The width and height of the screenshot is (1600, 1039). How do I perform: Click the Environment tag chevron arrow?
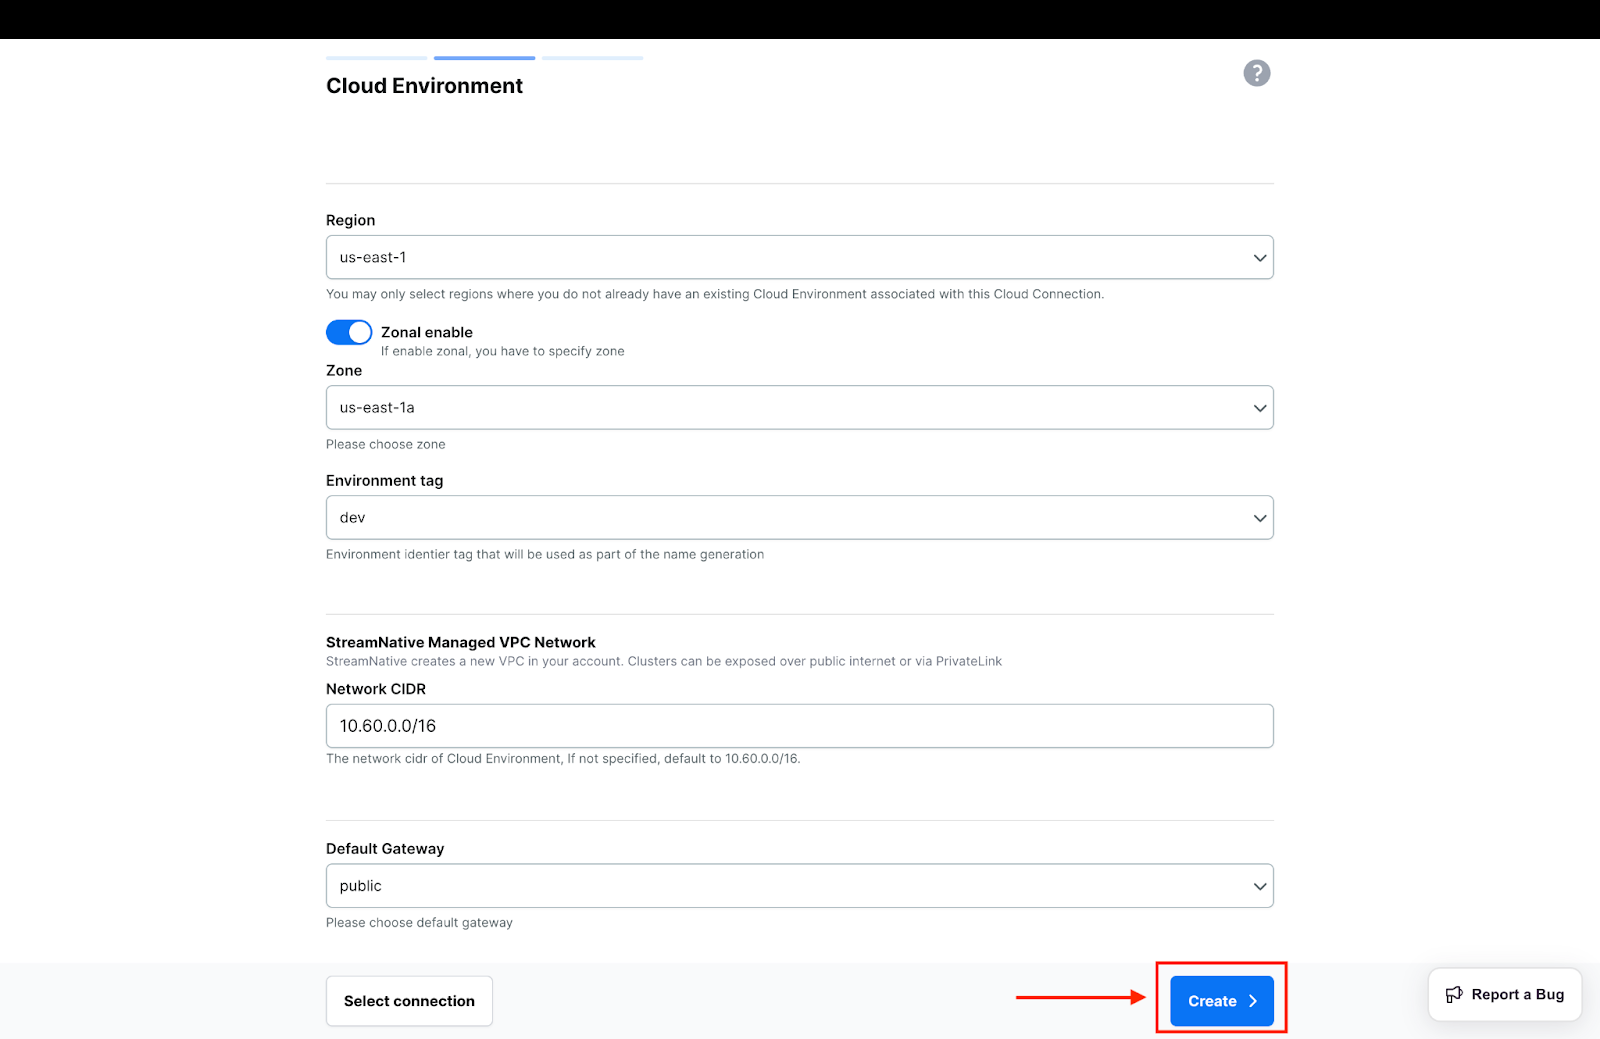pos(1260,518)
